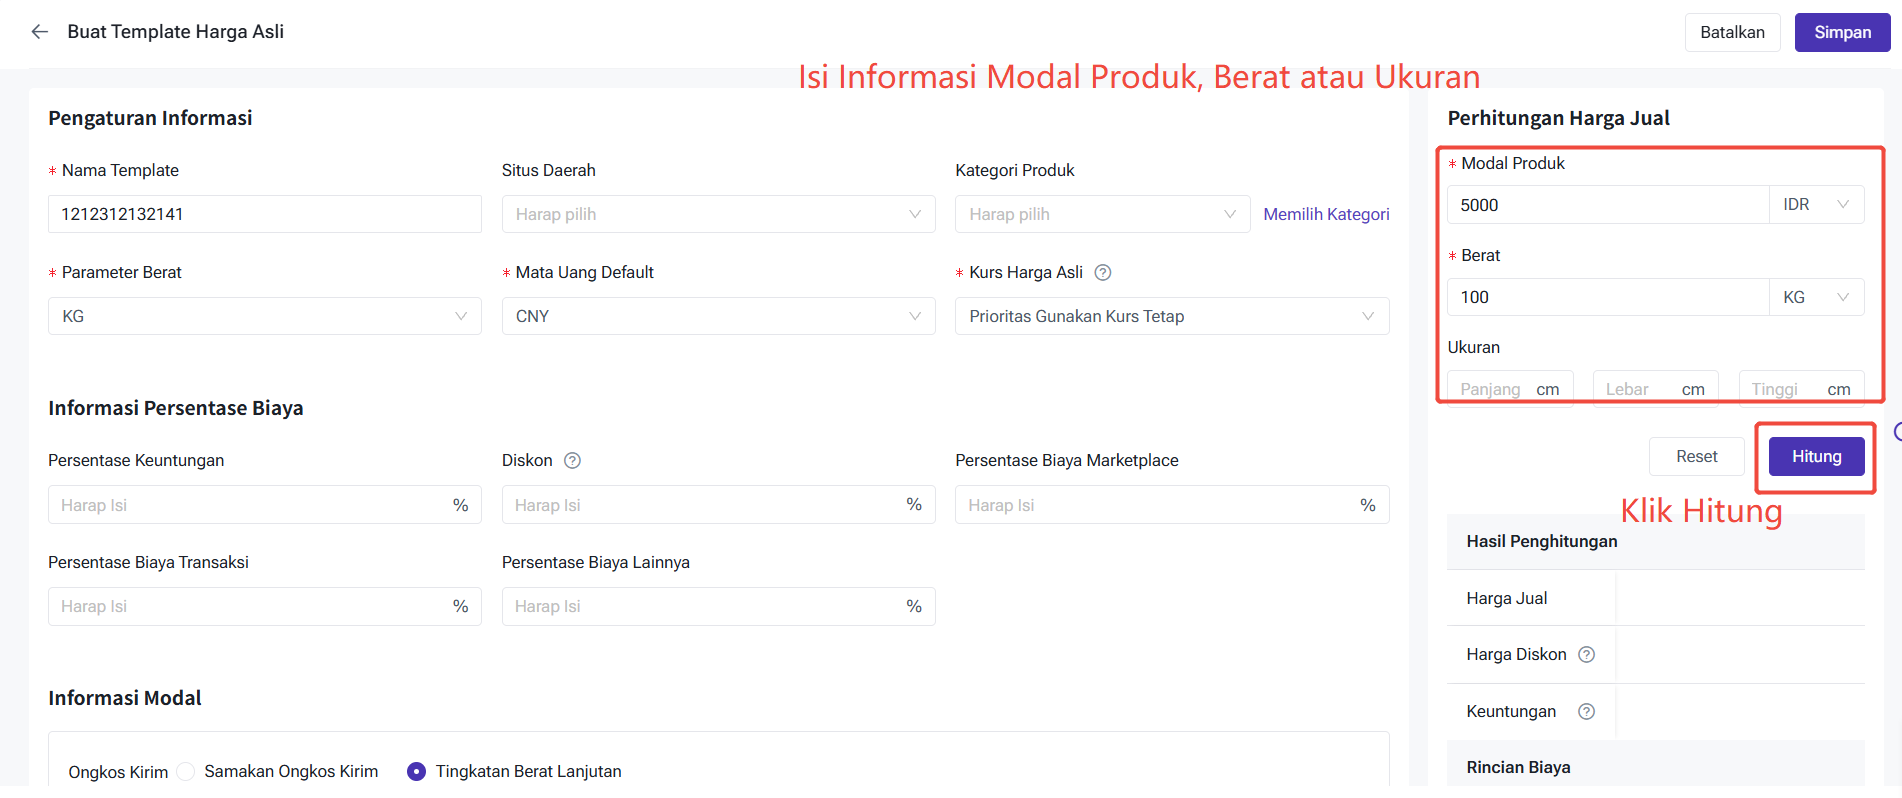Image resolution: width=1902 pixels, height=798 pixels.
Task: Open the Situs Daerah dropdown
Action: [x=718, y=215]
